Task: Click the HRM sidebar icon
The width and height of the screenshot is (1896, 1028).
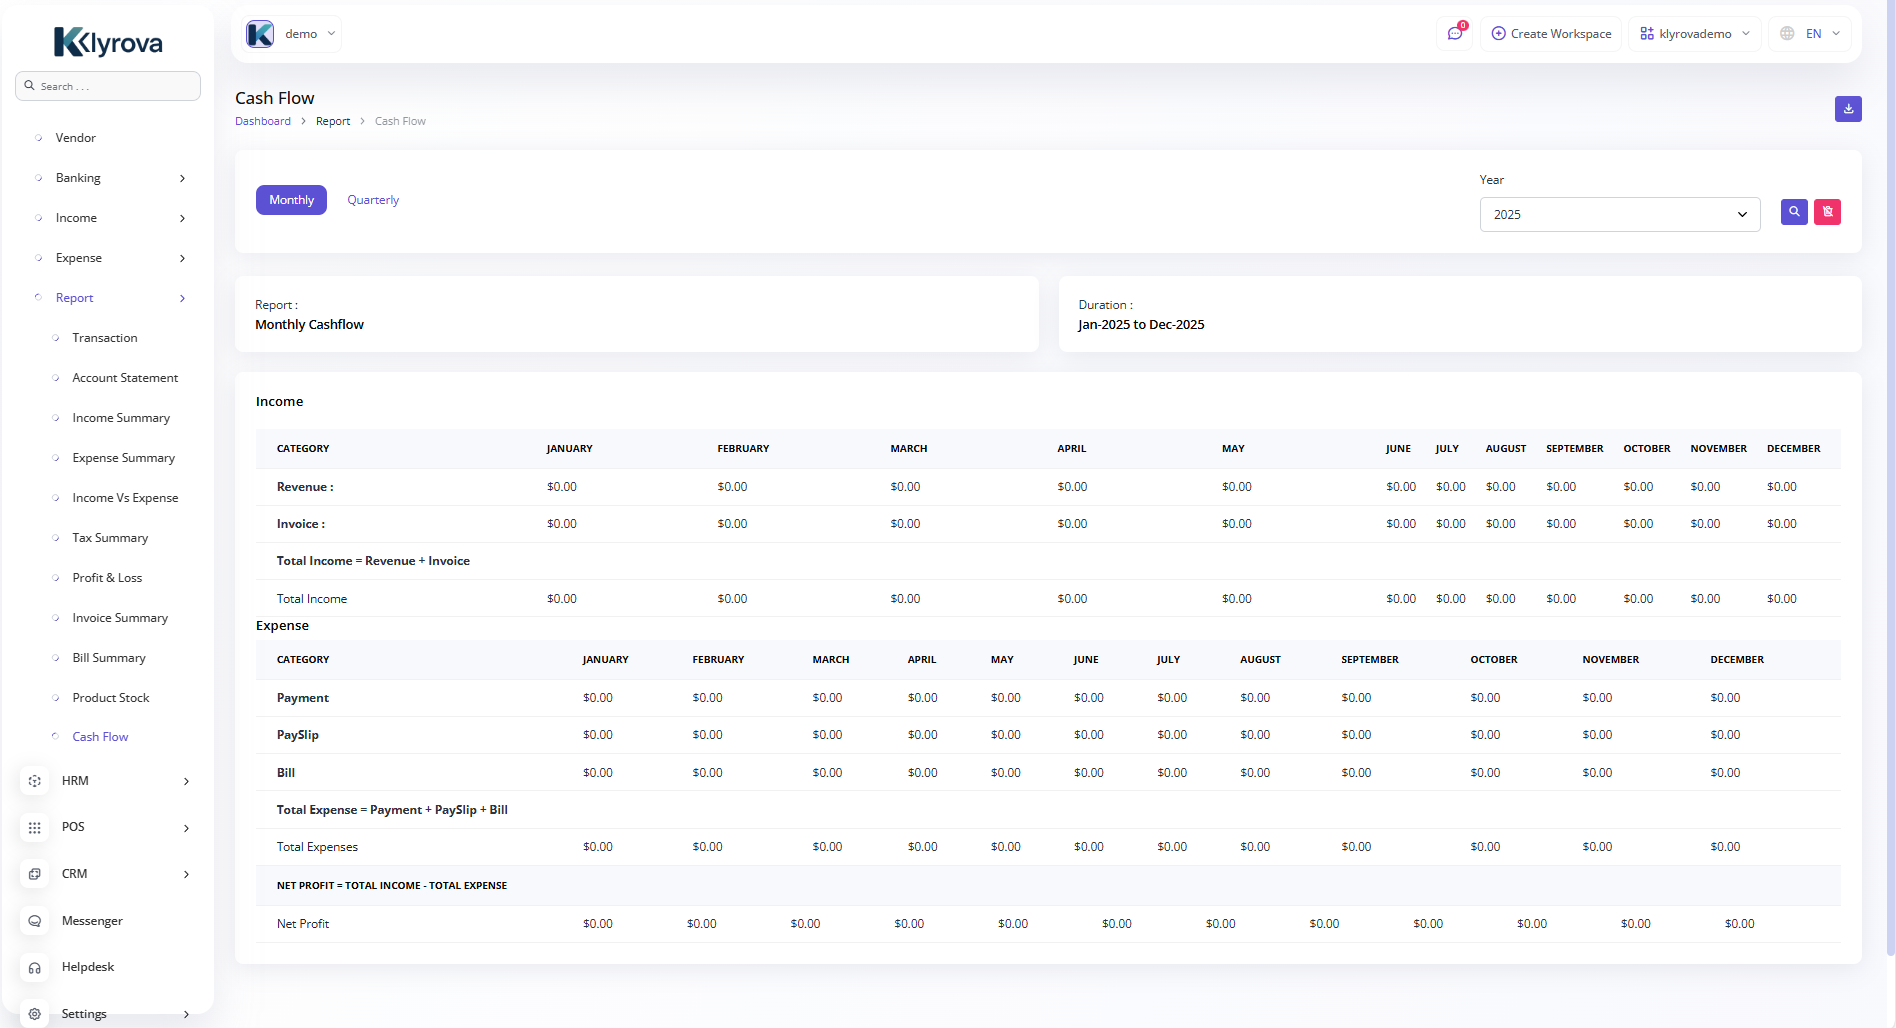Action: pos(35,781)
